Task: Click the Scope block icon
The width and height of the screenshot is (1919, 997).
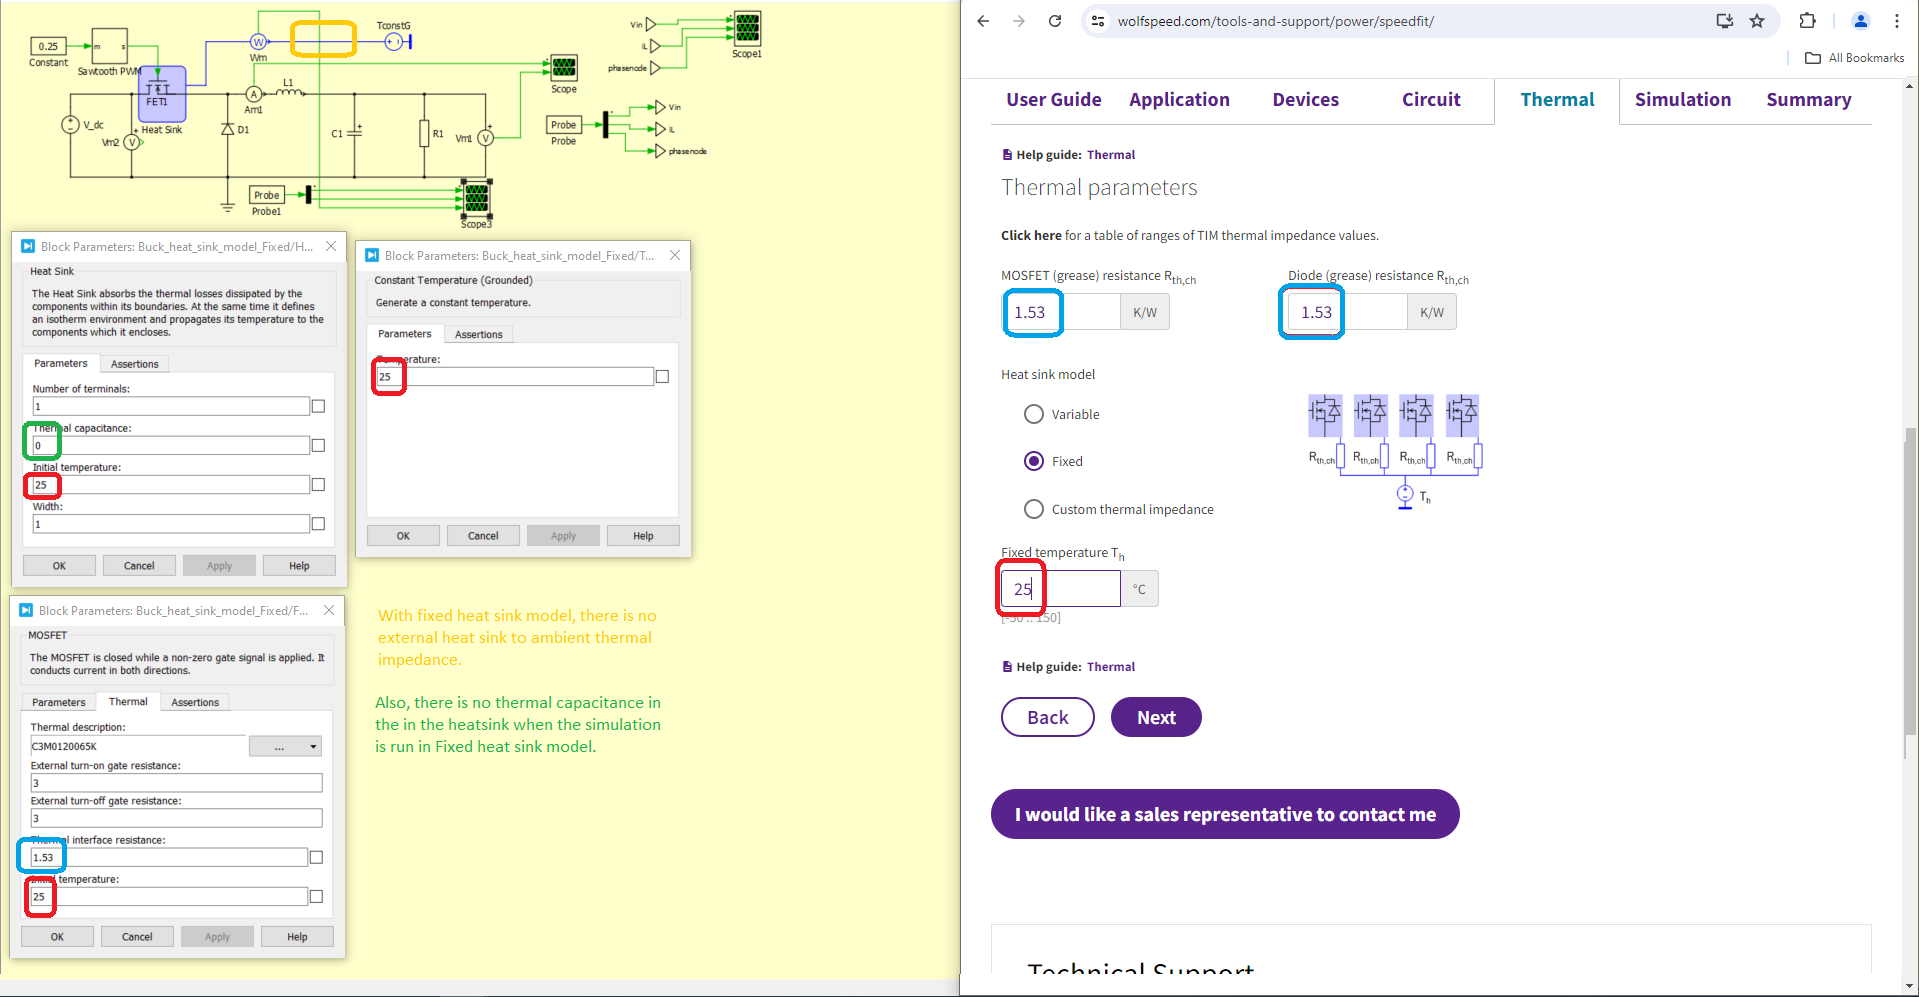Action: [x=564, y=68]
